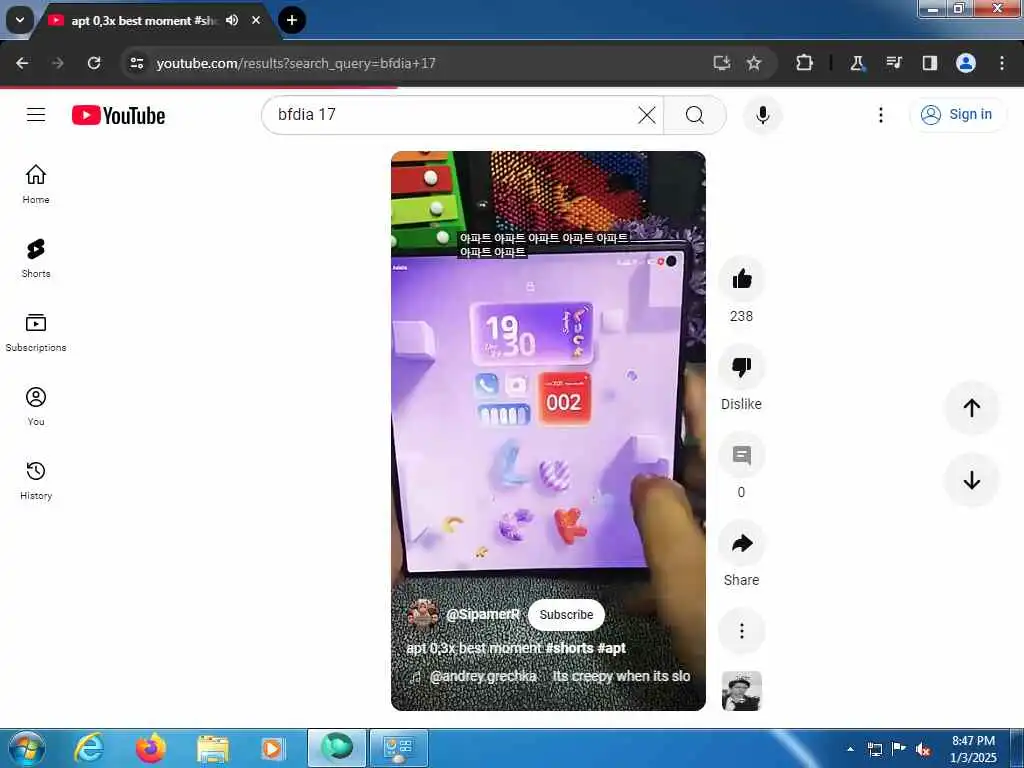Open the Windows Start menu

[x=26, y=748]
